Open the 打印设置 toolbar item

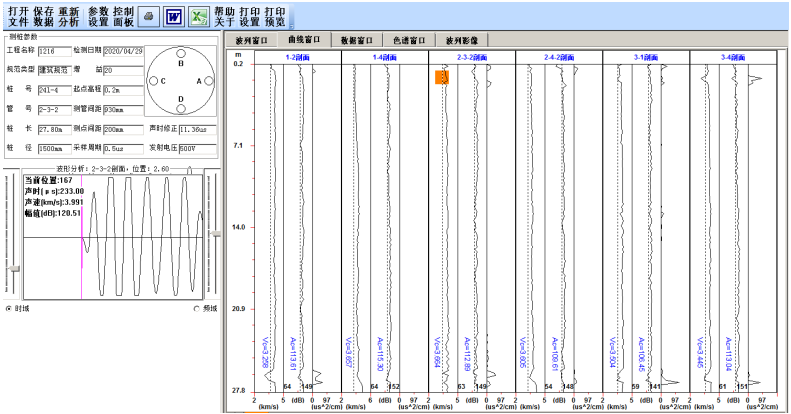(250, 17)
